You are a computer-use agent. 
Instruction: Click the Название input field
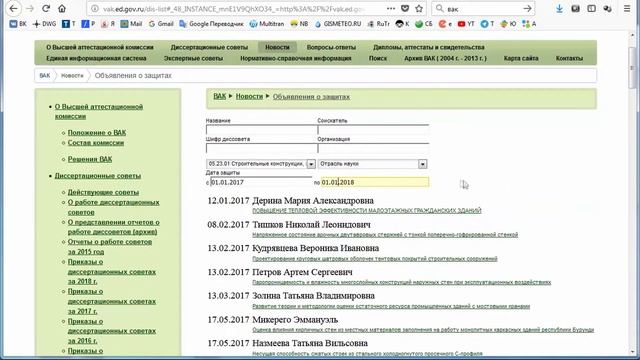point(261,130)
